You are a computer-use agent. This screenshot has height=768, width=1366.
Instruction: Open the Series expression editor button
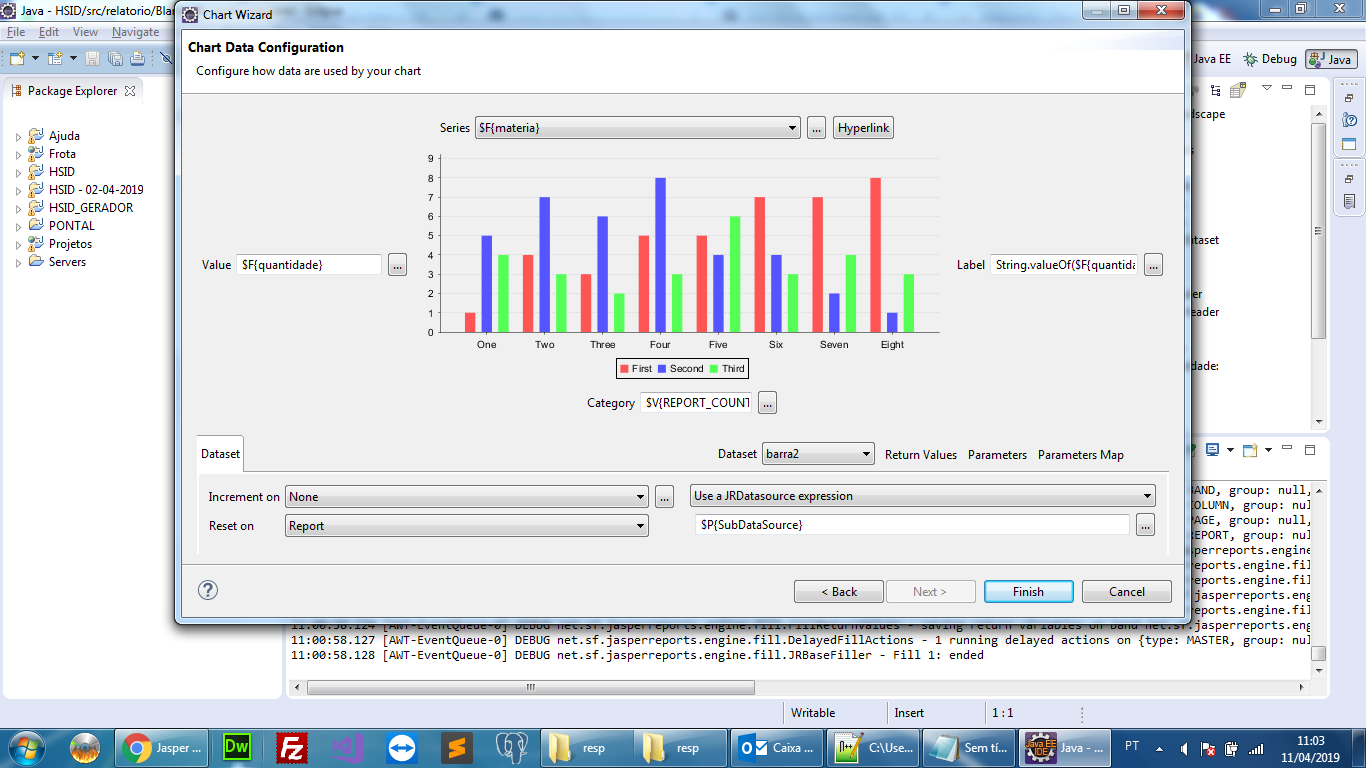(816, 128)
